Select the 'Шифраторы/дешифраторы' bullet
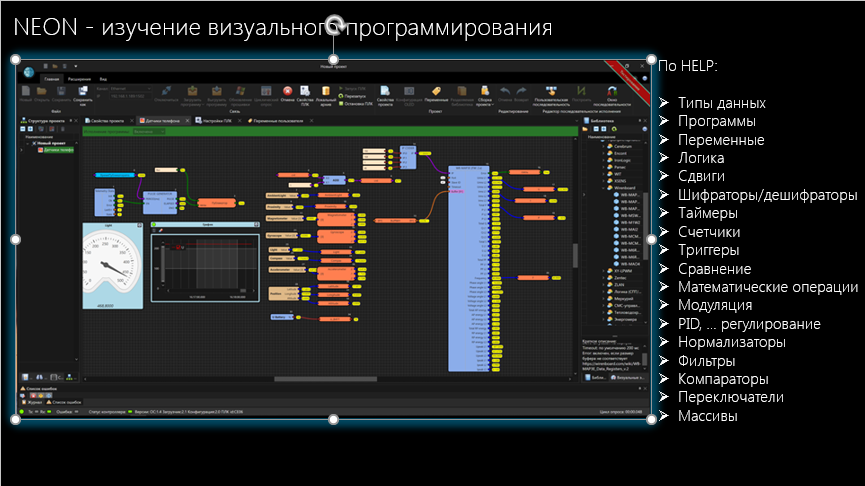Image resolution: width=865 pixels, height=486 pixels. pyautogui.click(x=767, y=195)
